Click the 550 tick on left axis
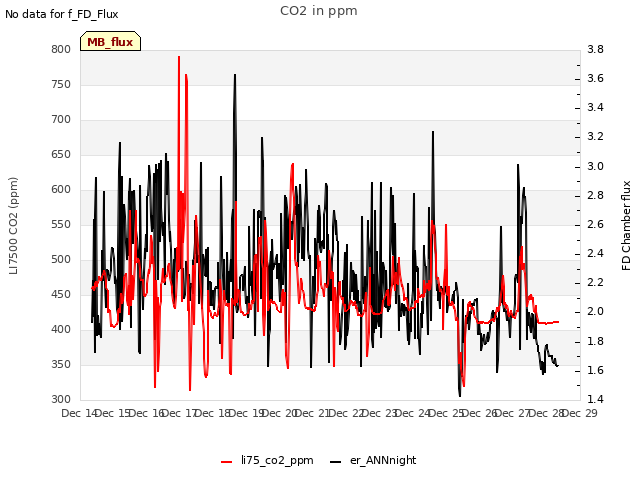 pyautogui.click(x=61, y=224)
